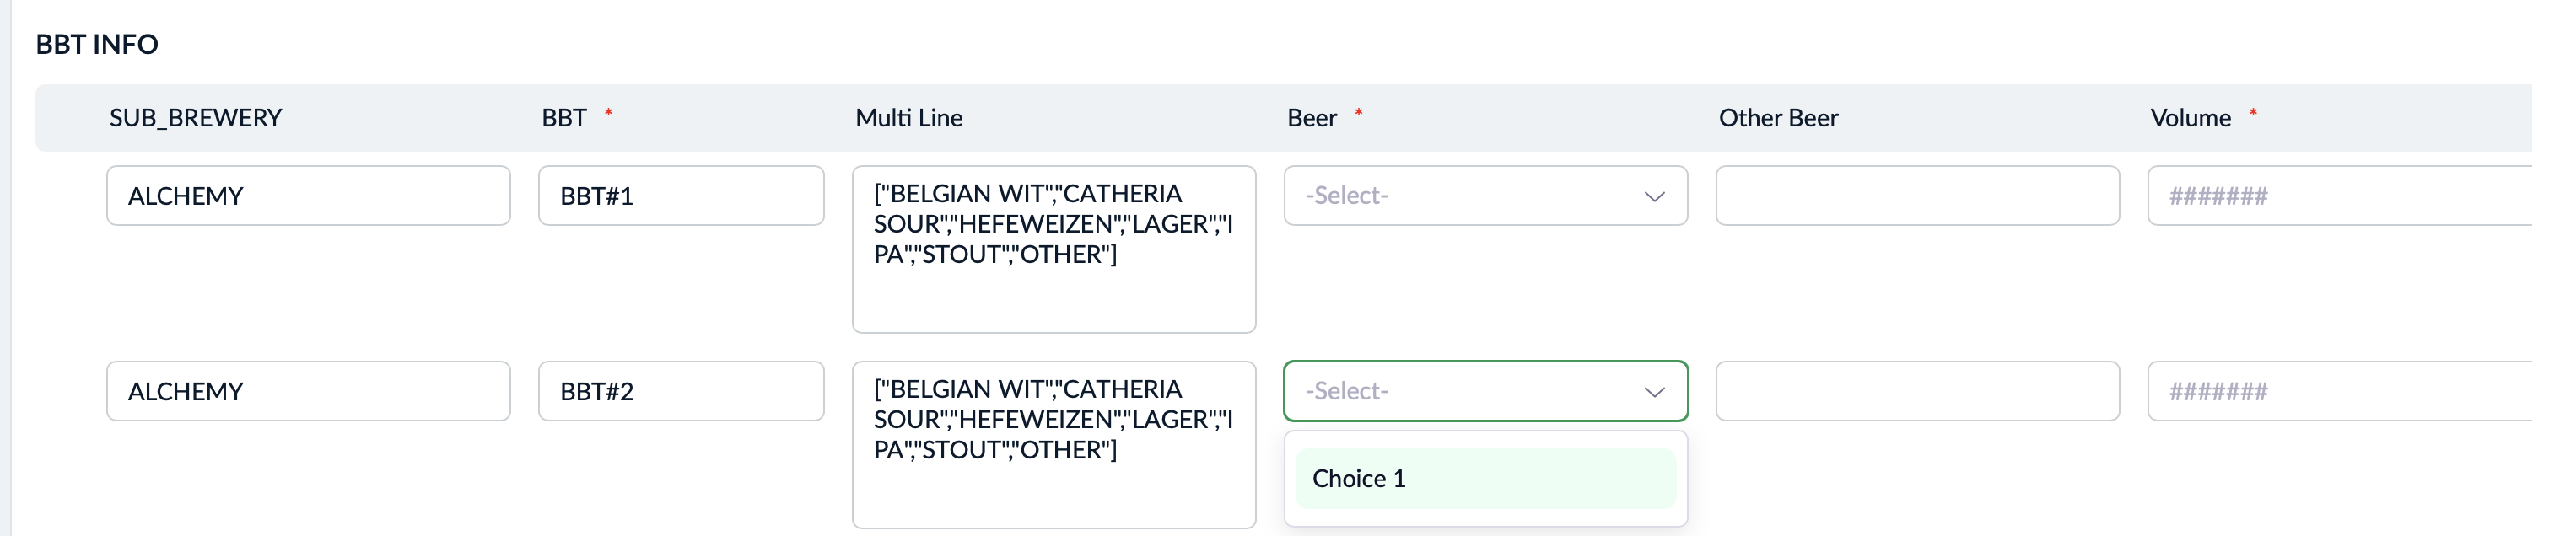
Task: Click the BBT INFO section title
Action: (97, 44)
